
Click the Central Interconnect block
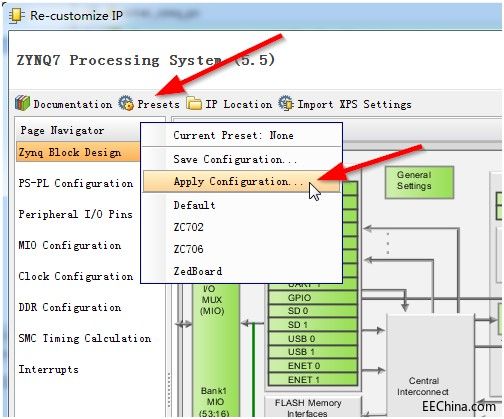[430, 366]
